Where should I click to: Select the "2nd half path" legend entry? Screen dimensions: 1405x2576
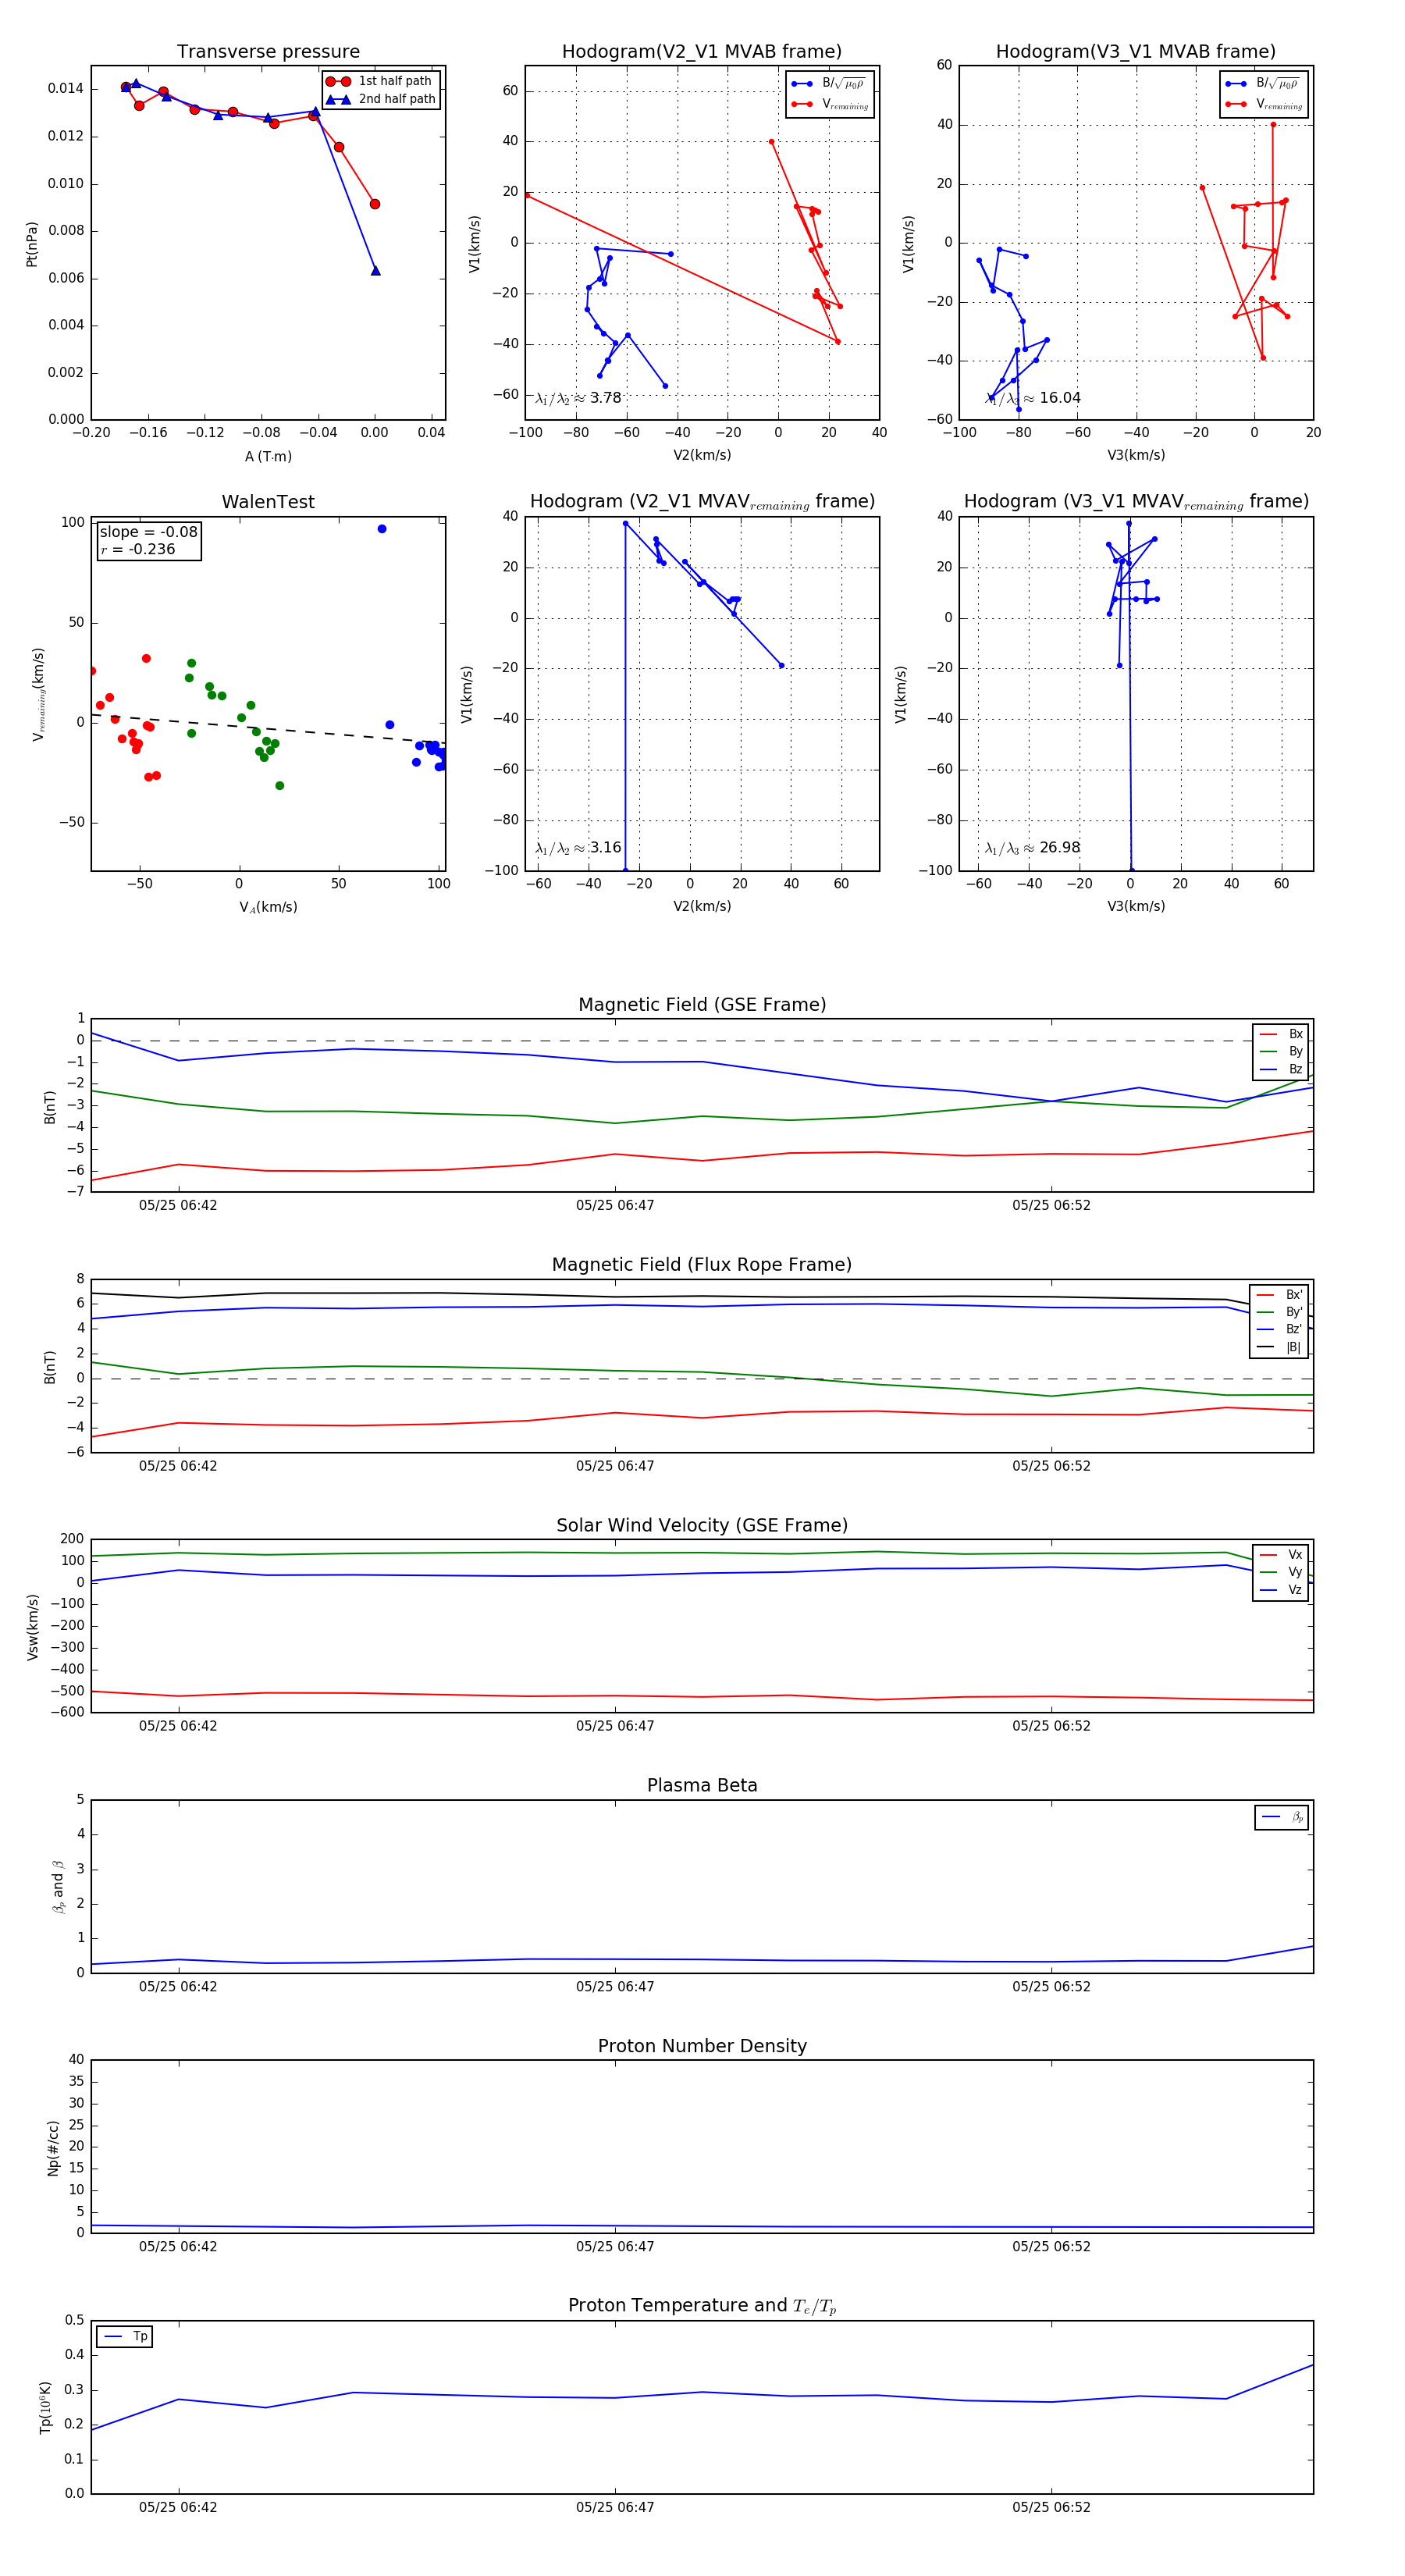point(381,99)
